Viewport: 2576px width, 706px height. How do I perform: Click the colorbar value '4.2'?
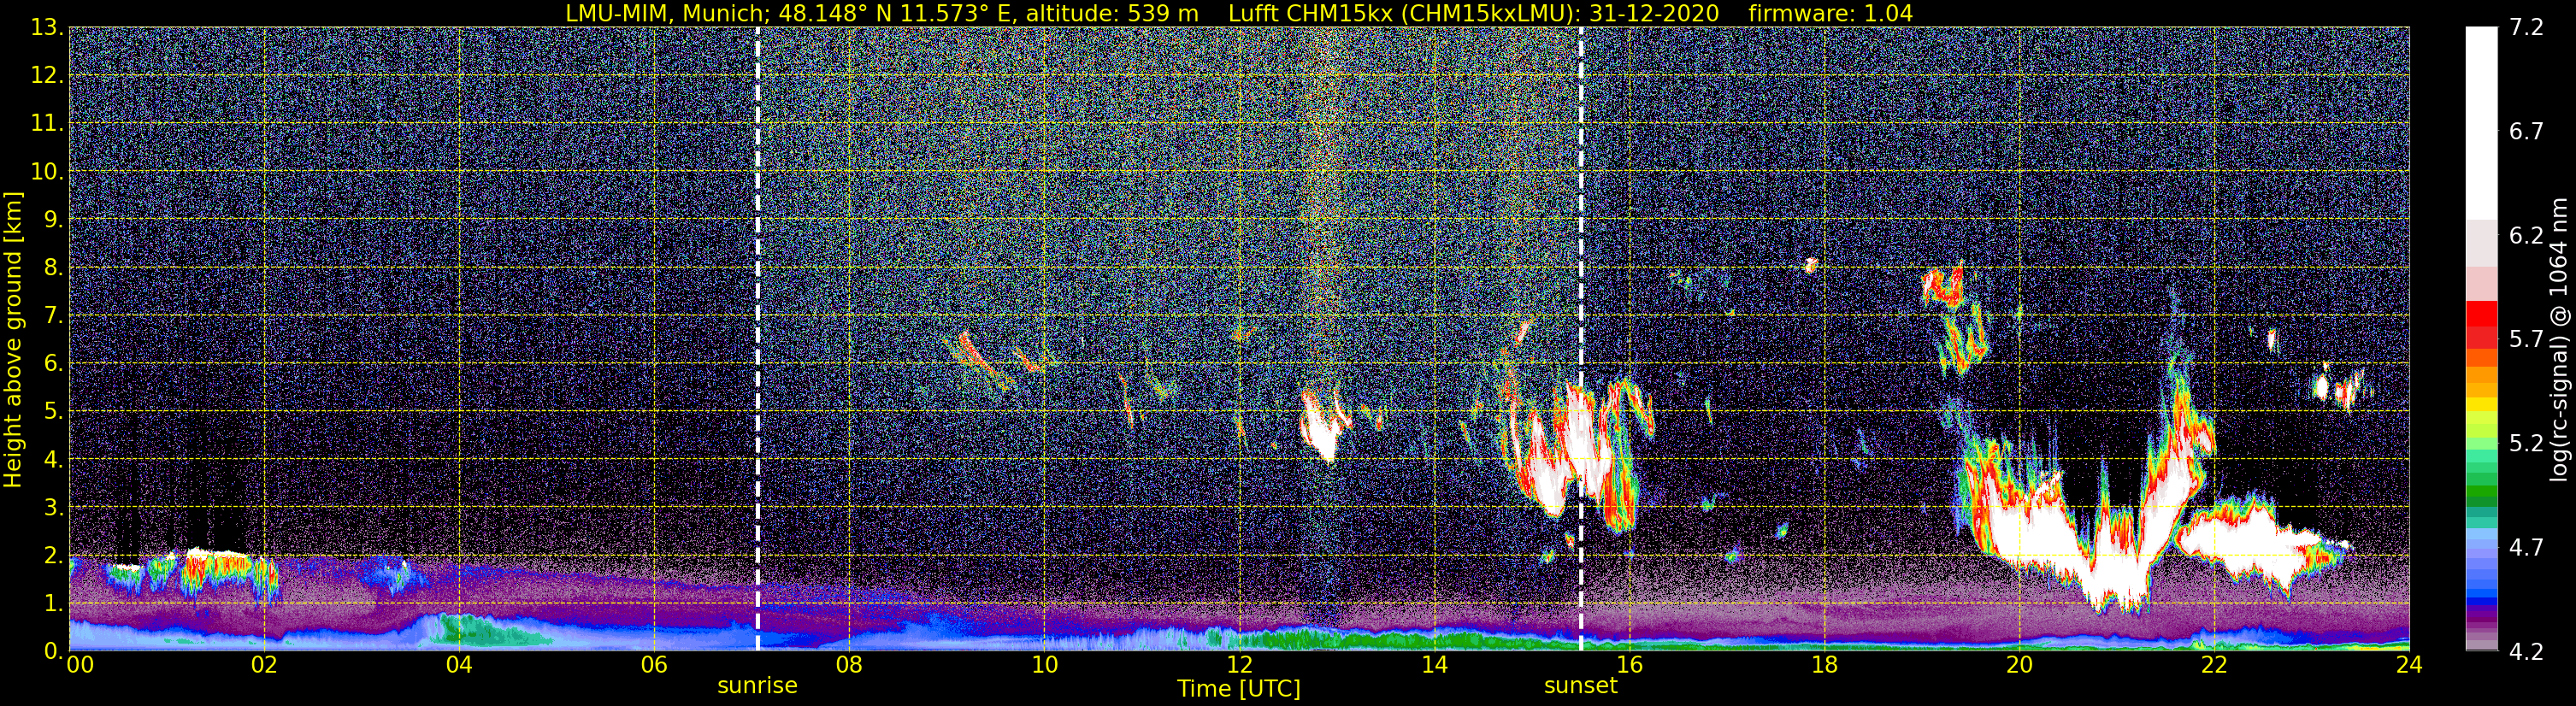2526,651
